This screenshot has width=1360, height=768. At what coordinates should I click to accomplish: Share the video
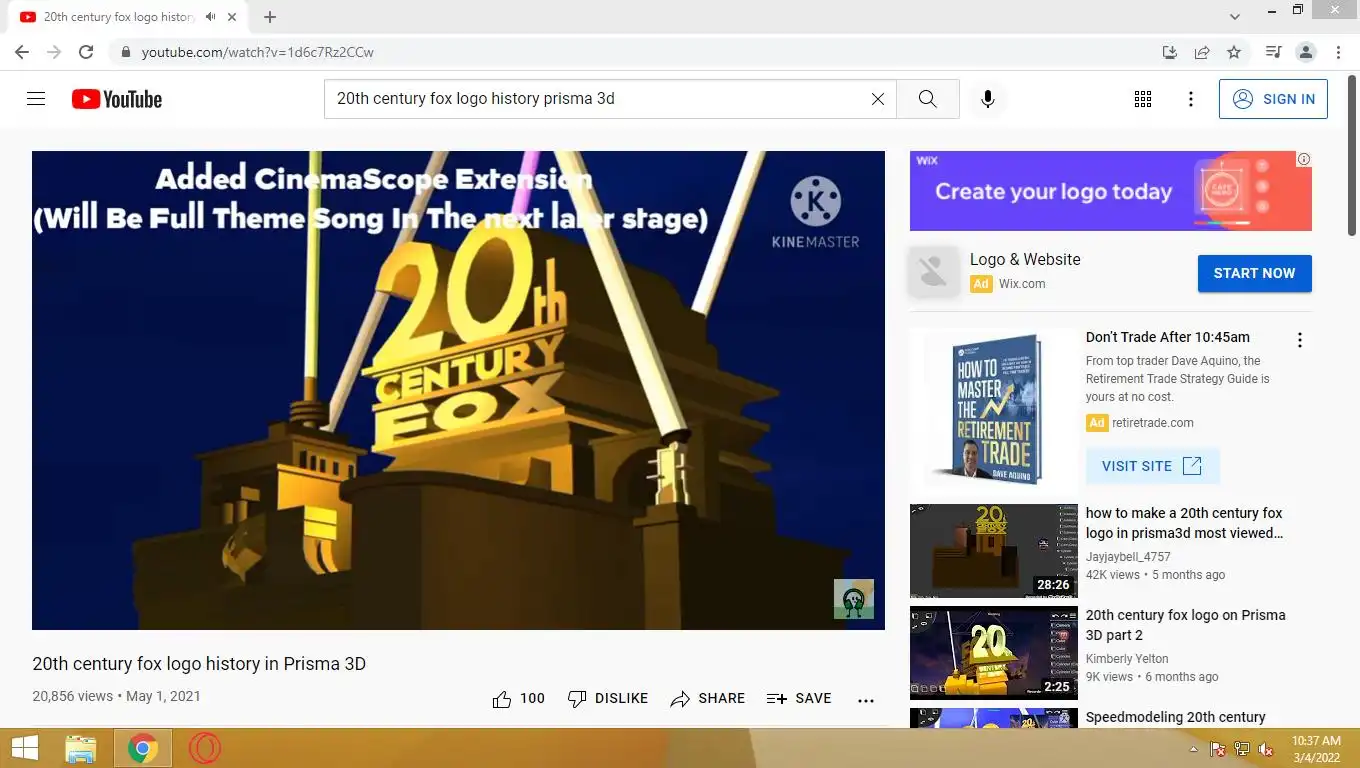tap(708, 699)
